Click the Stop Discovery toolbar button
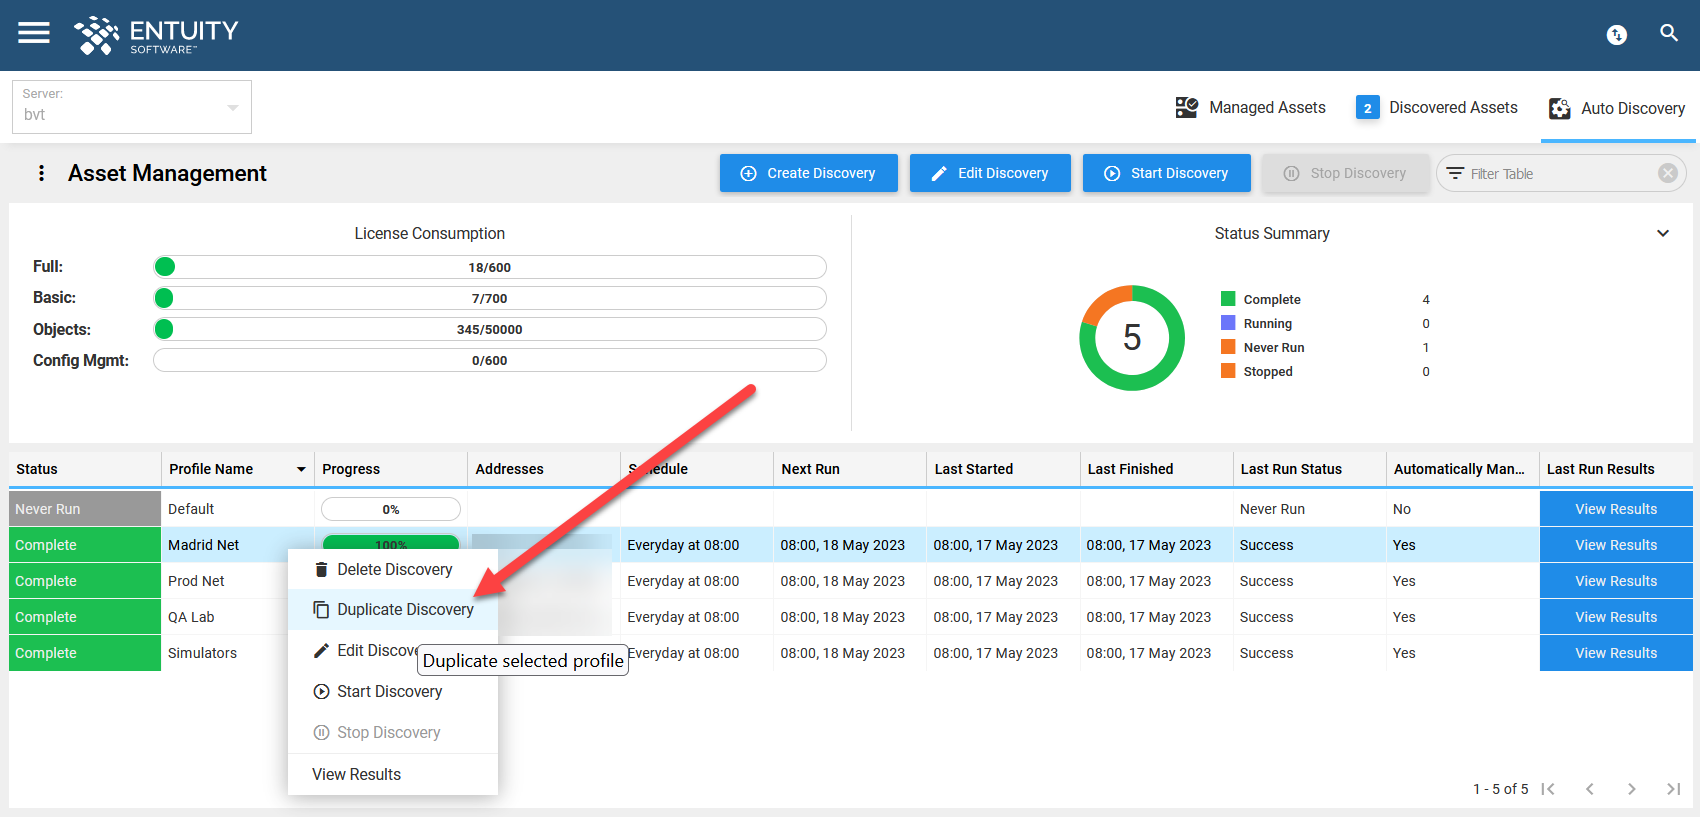 [x=1345, y=173]
